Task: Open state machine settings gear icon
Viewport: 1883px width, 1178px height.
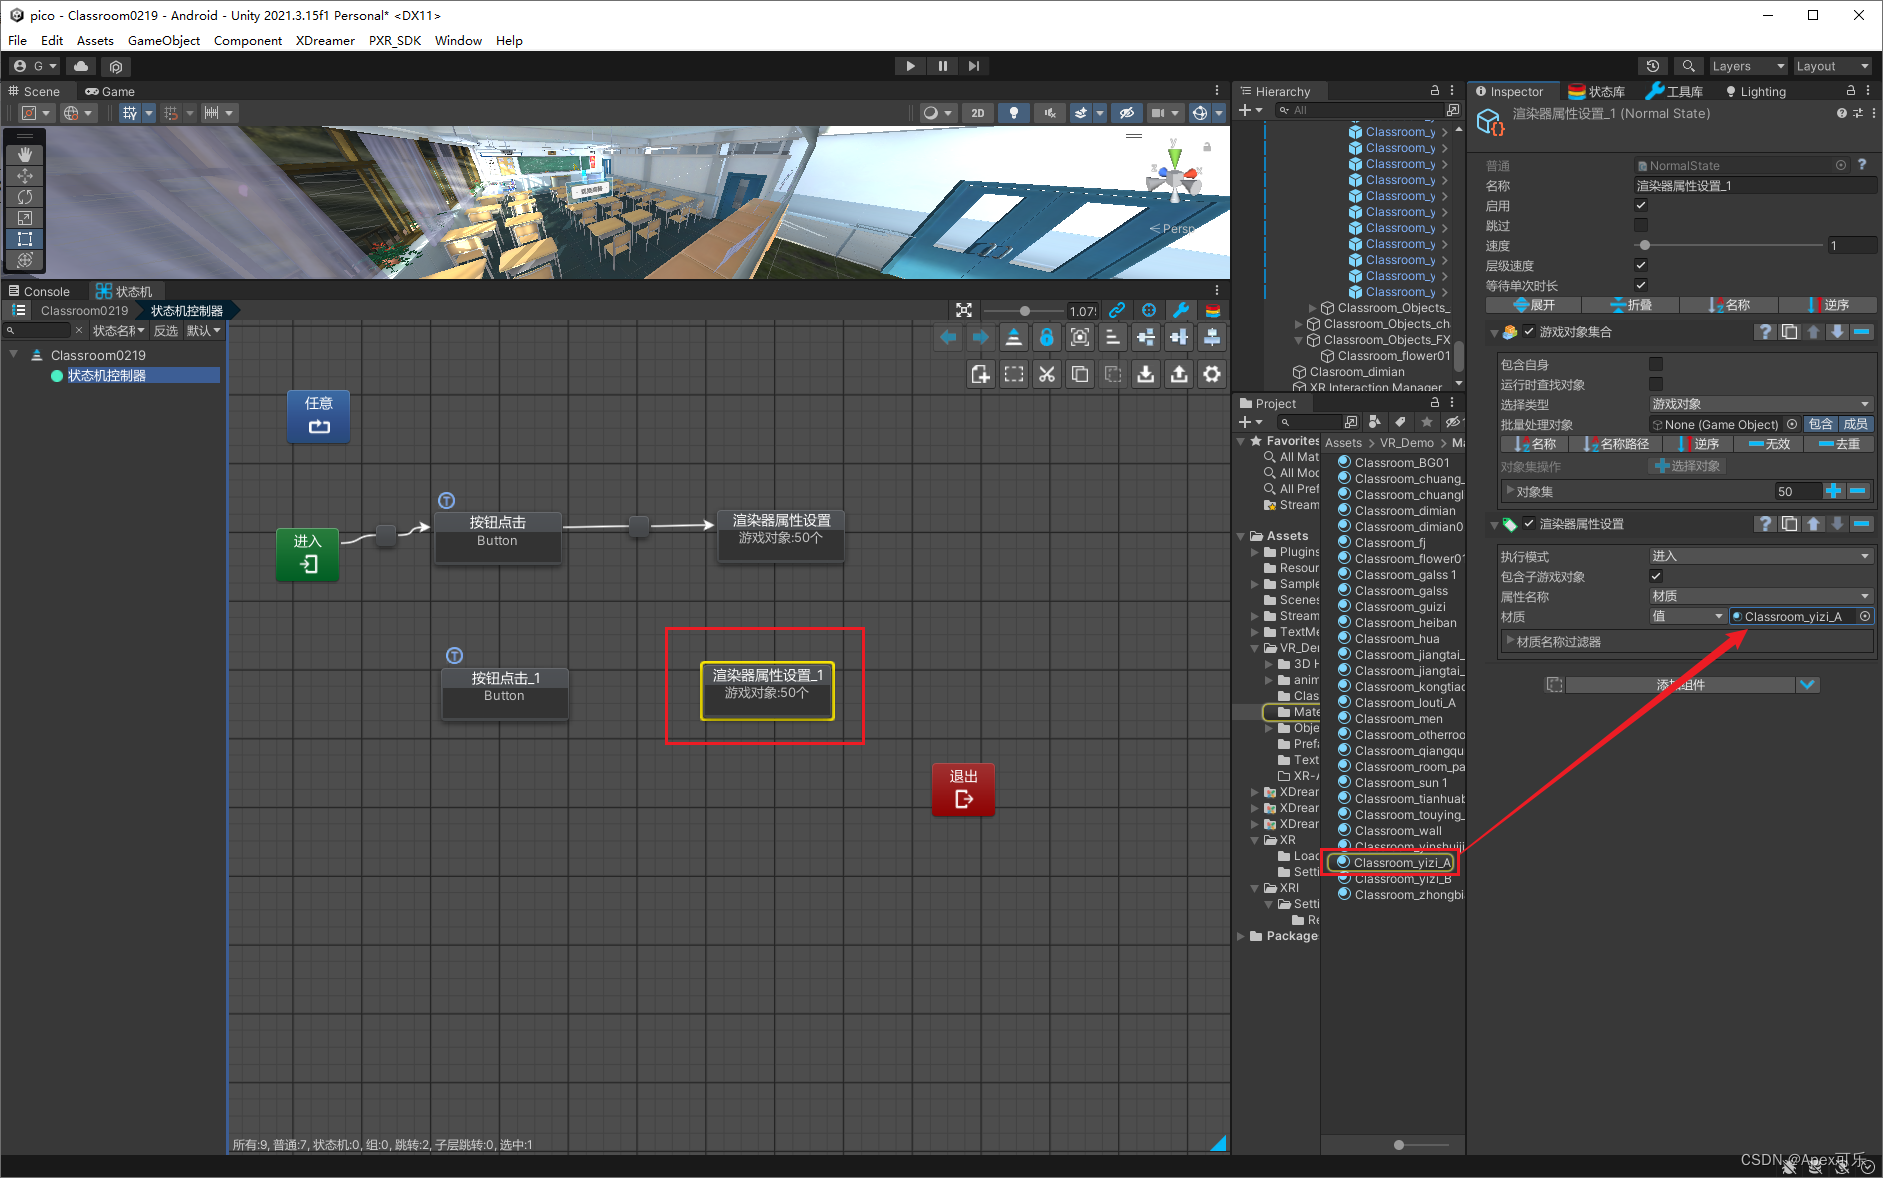Action: pyautogui.click(x=1212, y=374)
